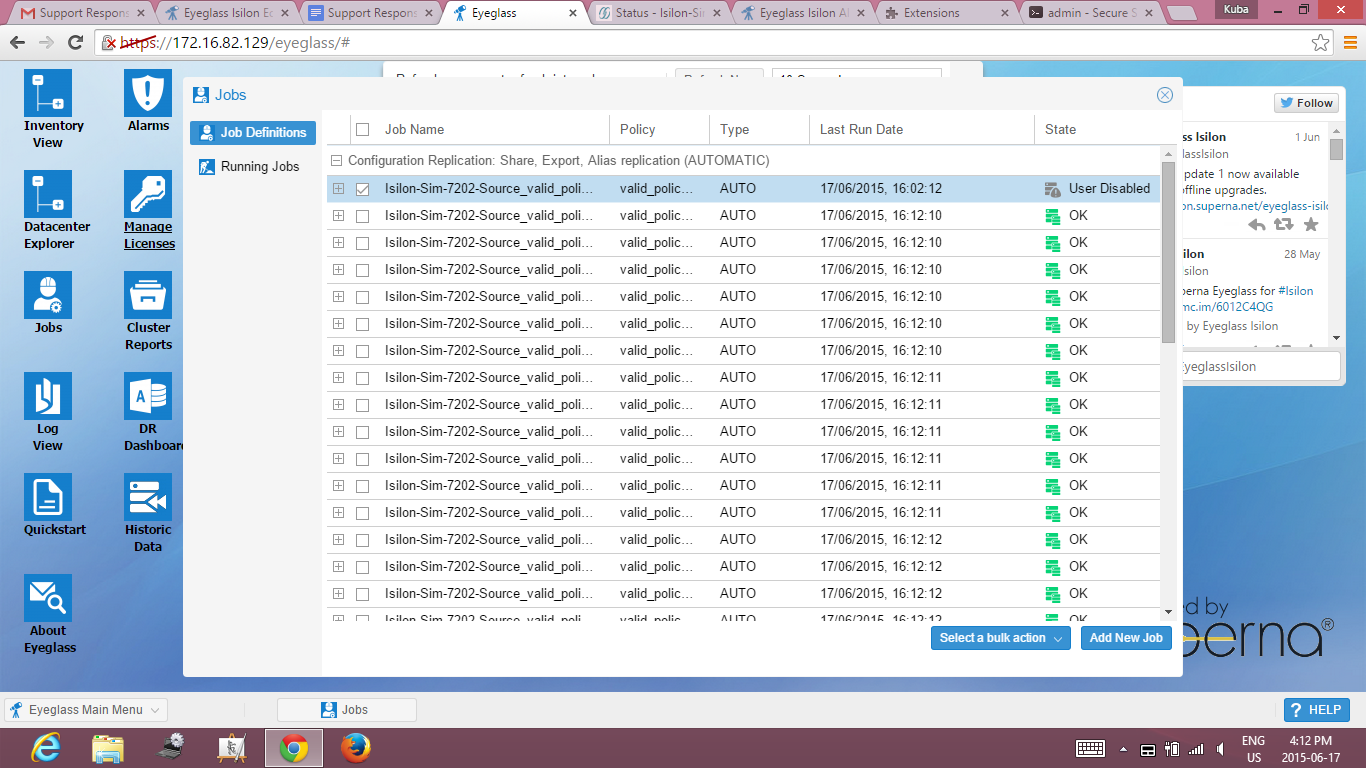Open the Alarms icon

tap(148, 93)
